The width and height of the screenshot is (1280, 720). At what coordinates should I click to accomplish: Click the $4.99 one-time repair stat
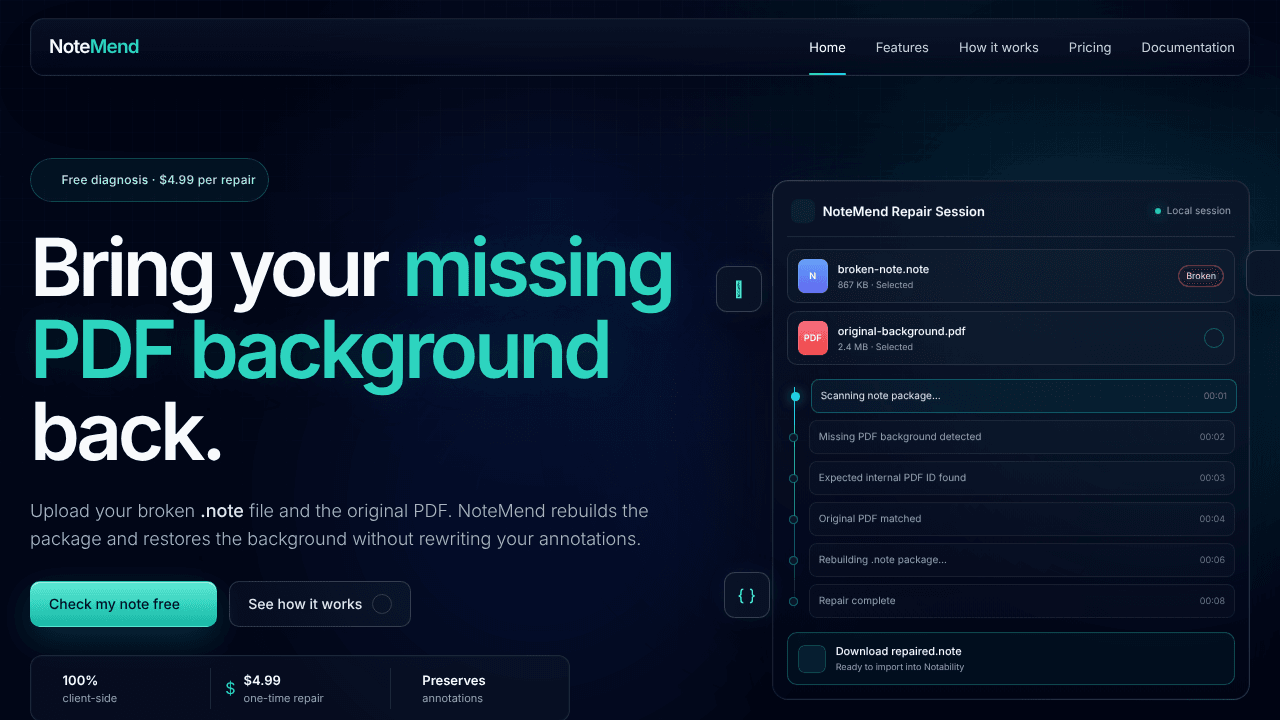tap(283, 688)
